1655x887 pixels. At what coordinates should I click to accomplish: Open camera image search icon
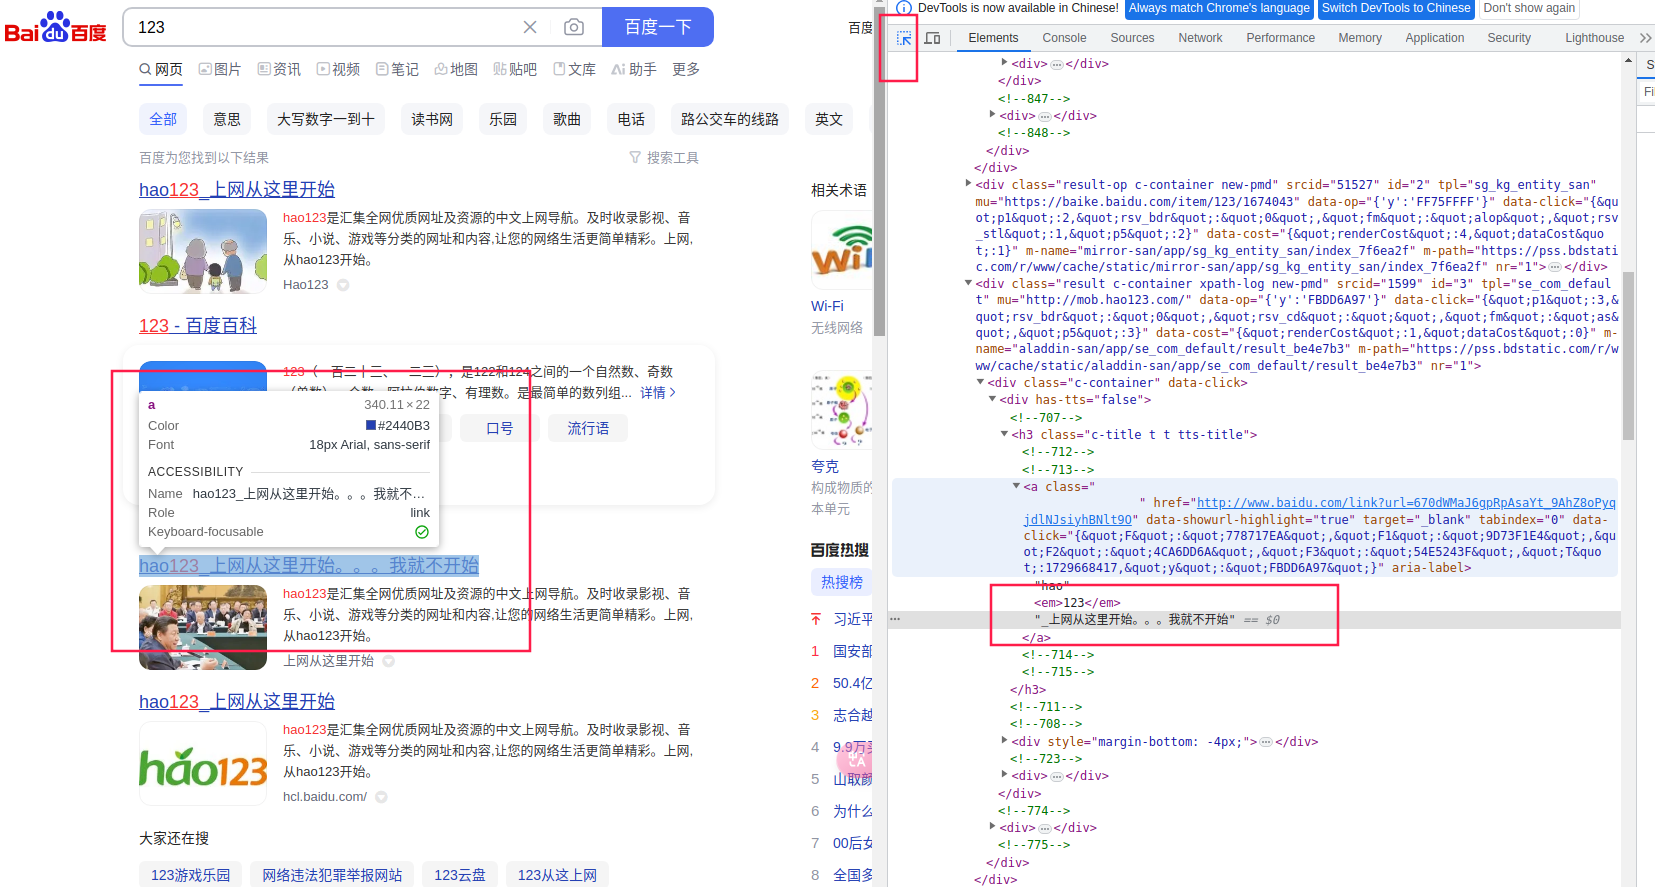(574, 27)
